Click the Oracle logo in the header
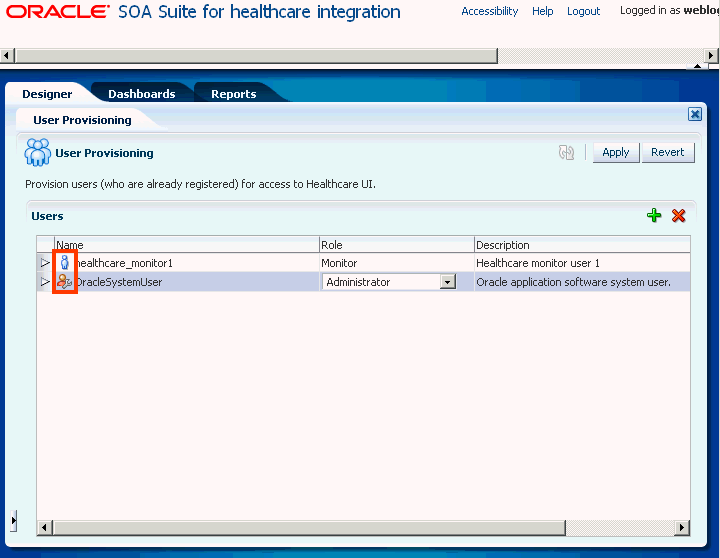Image resolution: width=720 pixels, height=558 pixels. click(58, 11)
